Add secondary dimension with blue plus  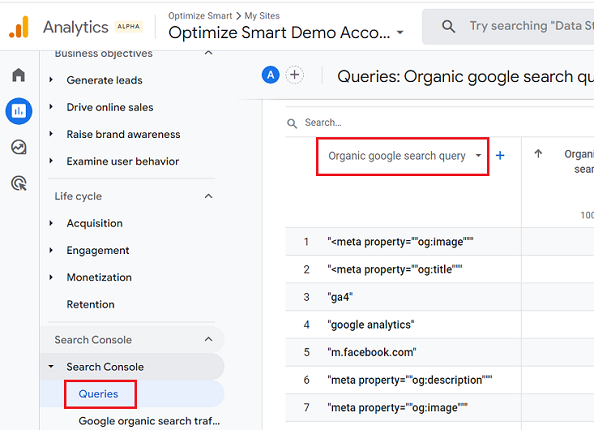tap(500, 155)
